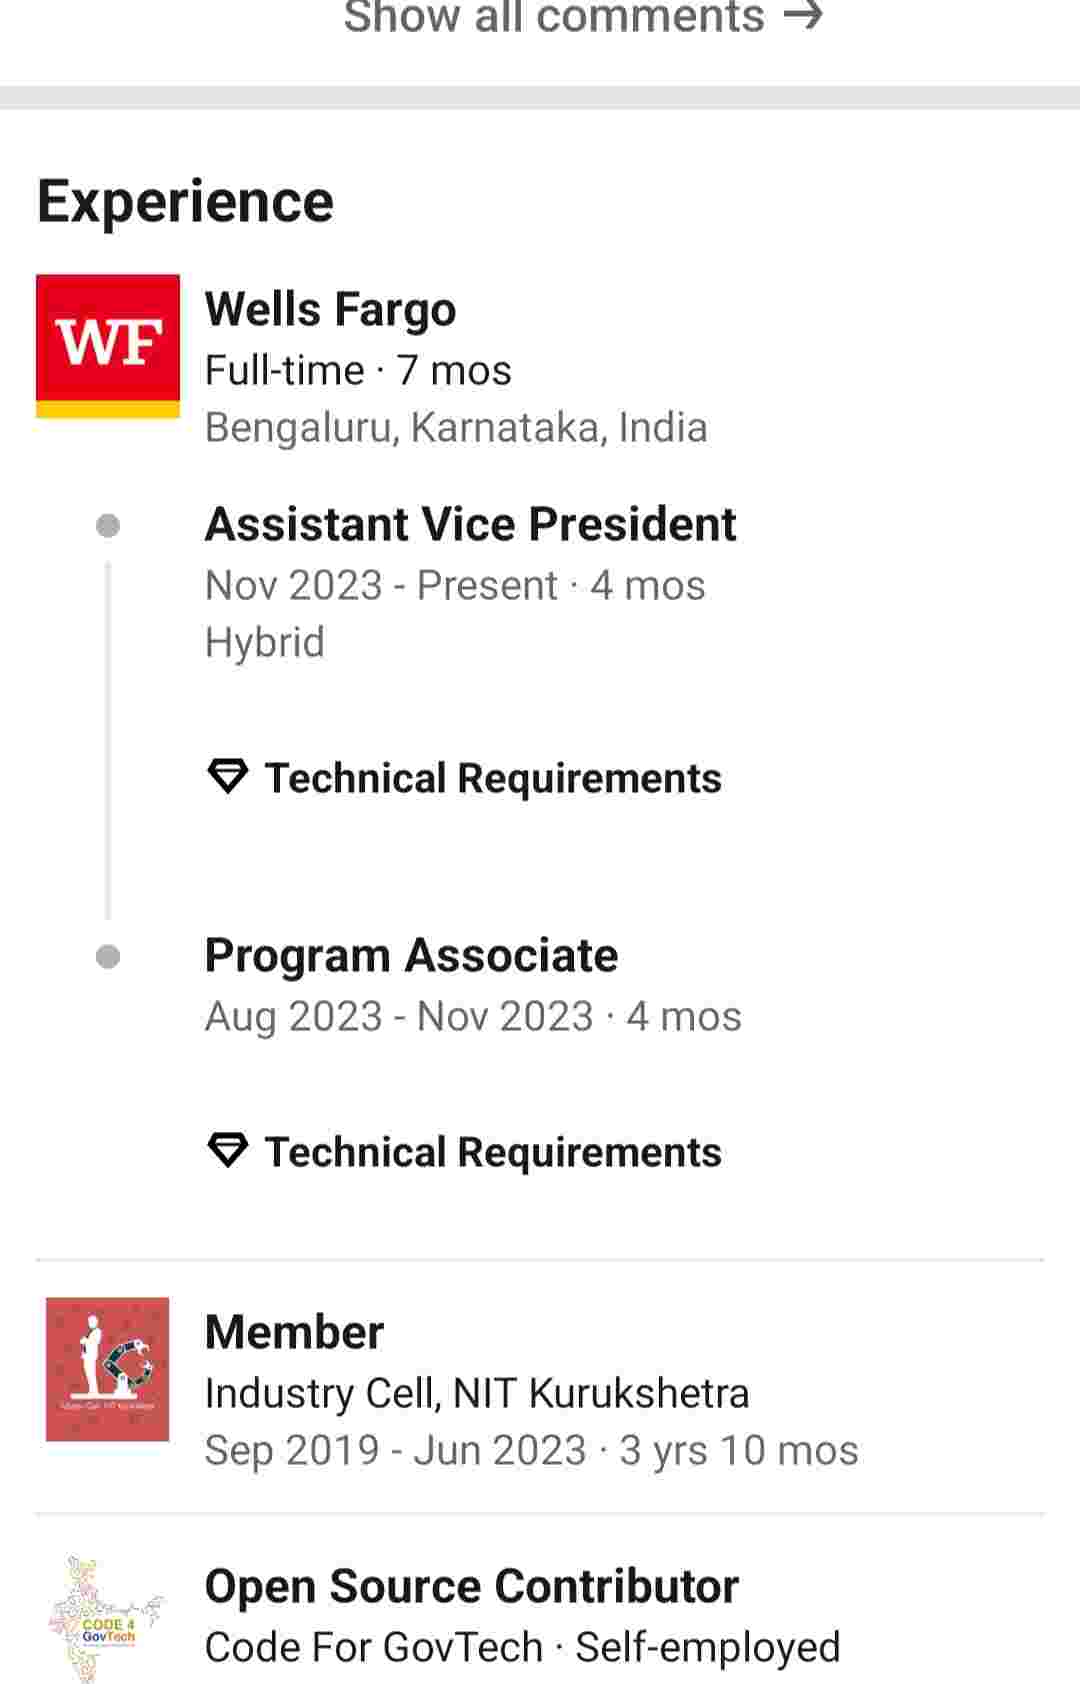Tap the skills diamond icon under Program Associate
This screenshot has height=1684, width=1080.
227,1150
